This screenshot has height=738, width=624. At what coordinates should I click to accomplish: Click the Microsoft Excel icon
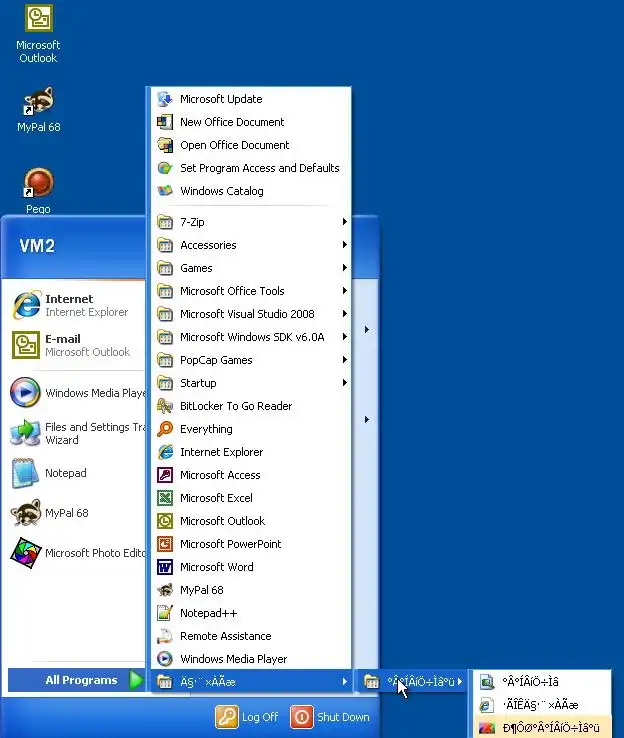click(x=165, y=498)
